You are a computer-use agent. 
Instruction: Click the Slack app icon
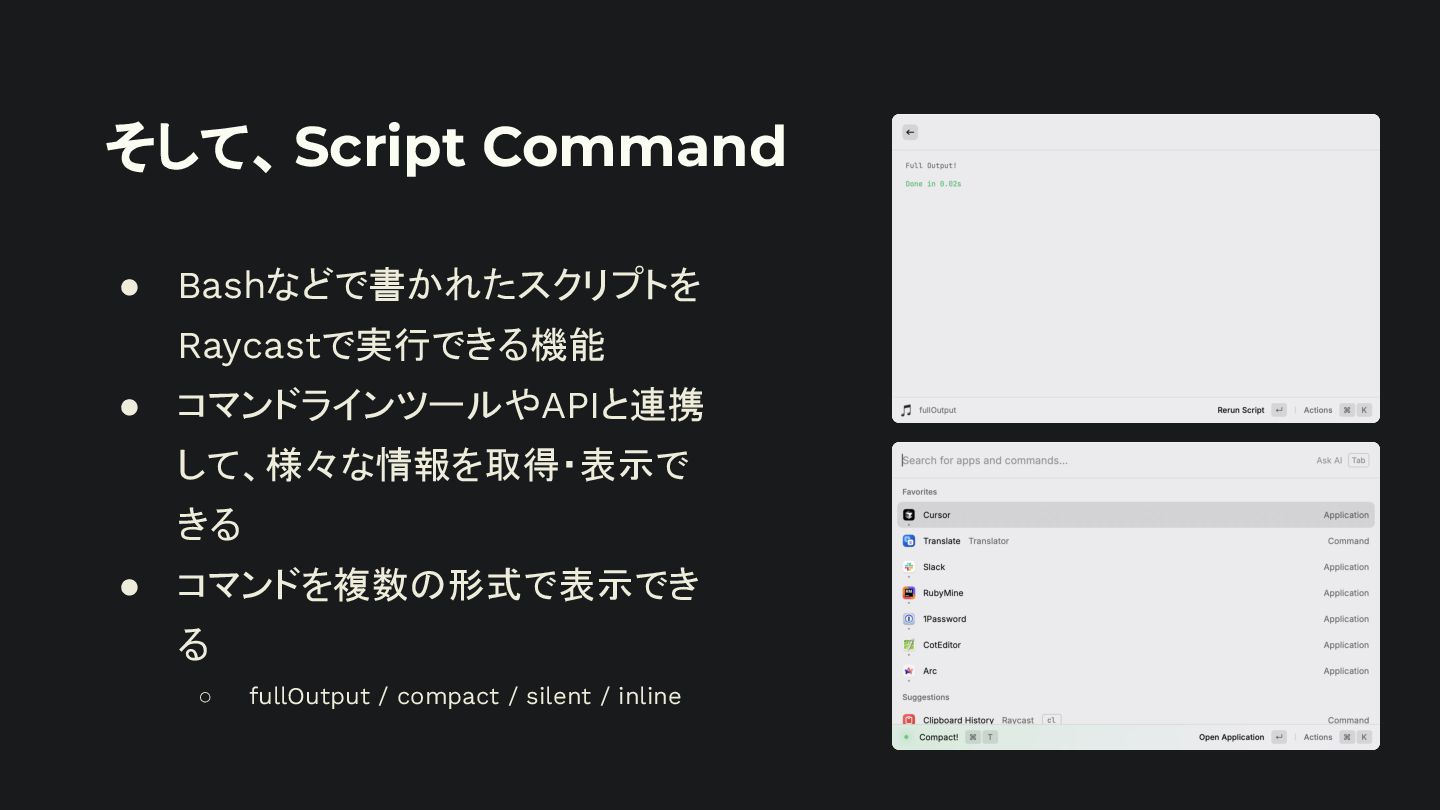[909, 567]
